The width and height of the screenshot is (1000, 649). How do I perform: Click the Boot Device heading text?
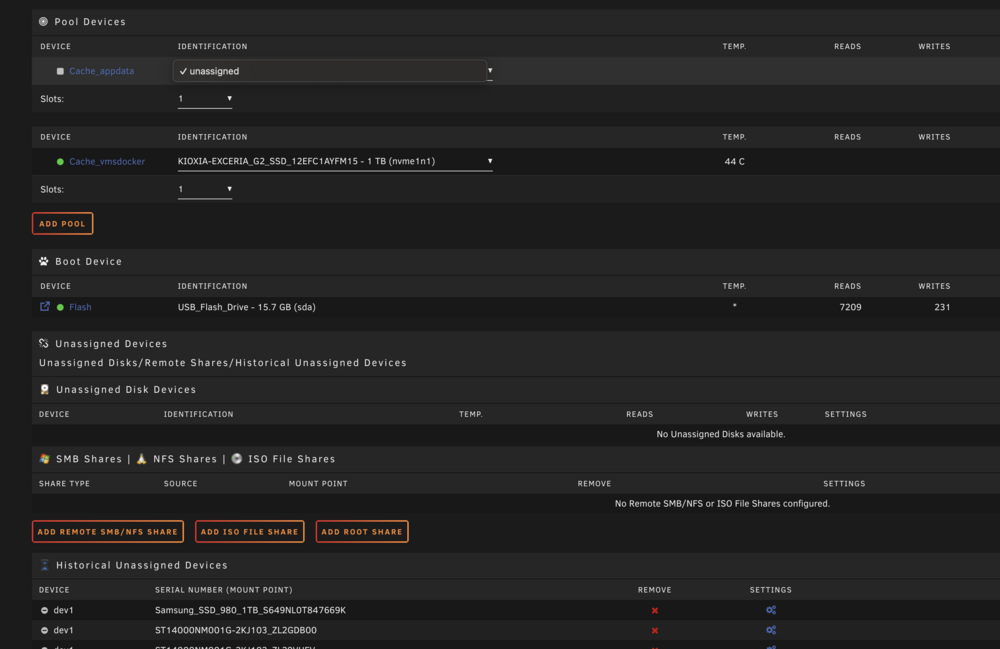coord(88,261)
